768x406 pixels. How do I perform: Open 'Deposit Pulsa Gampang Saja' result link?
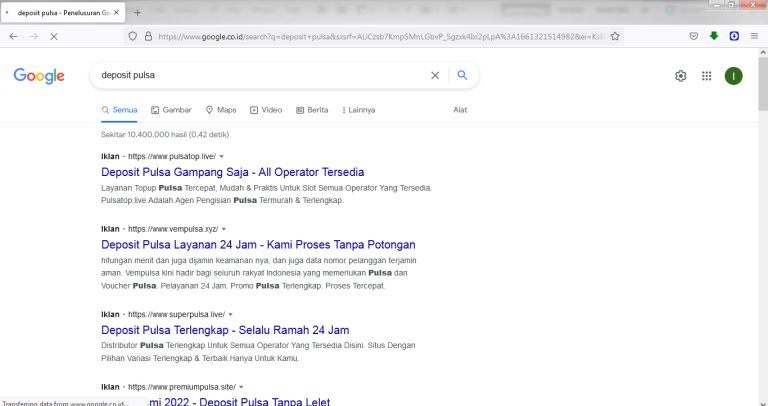(x=232, y=172)
